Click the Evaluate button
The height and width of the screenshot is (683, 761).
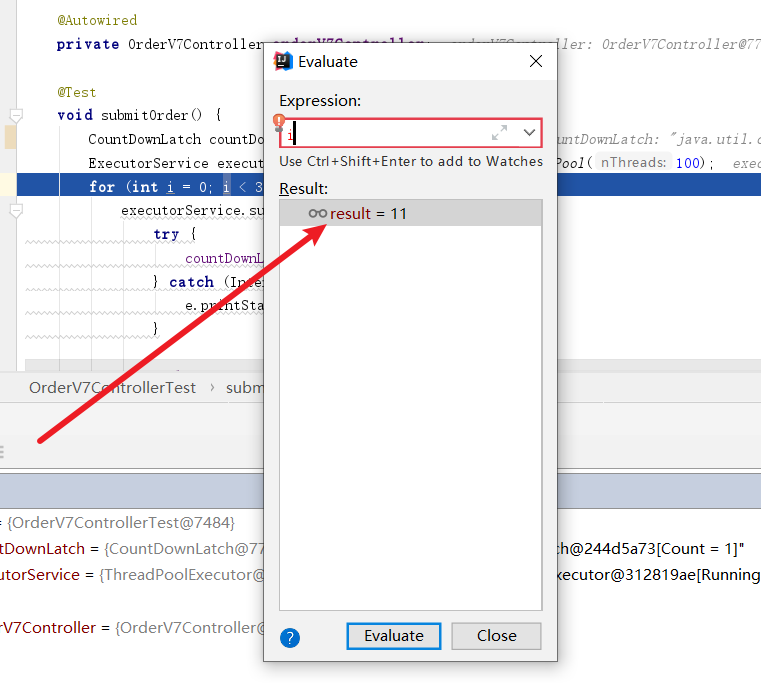[393, 636]
